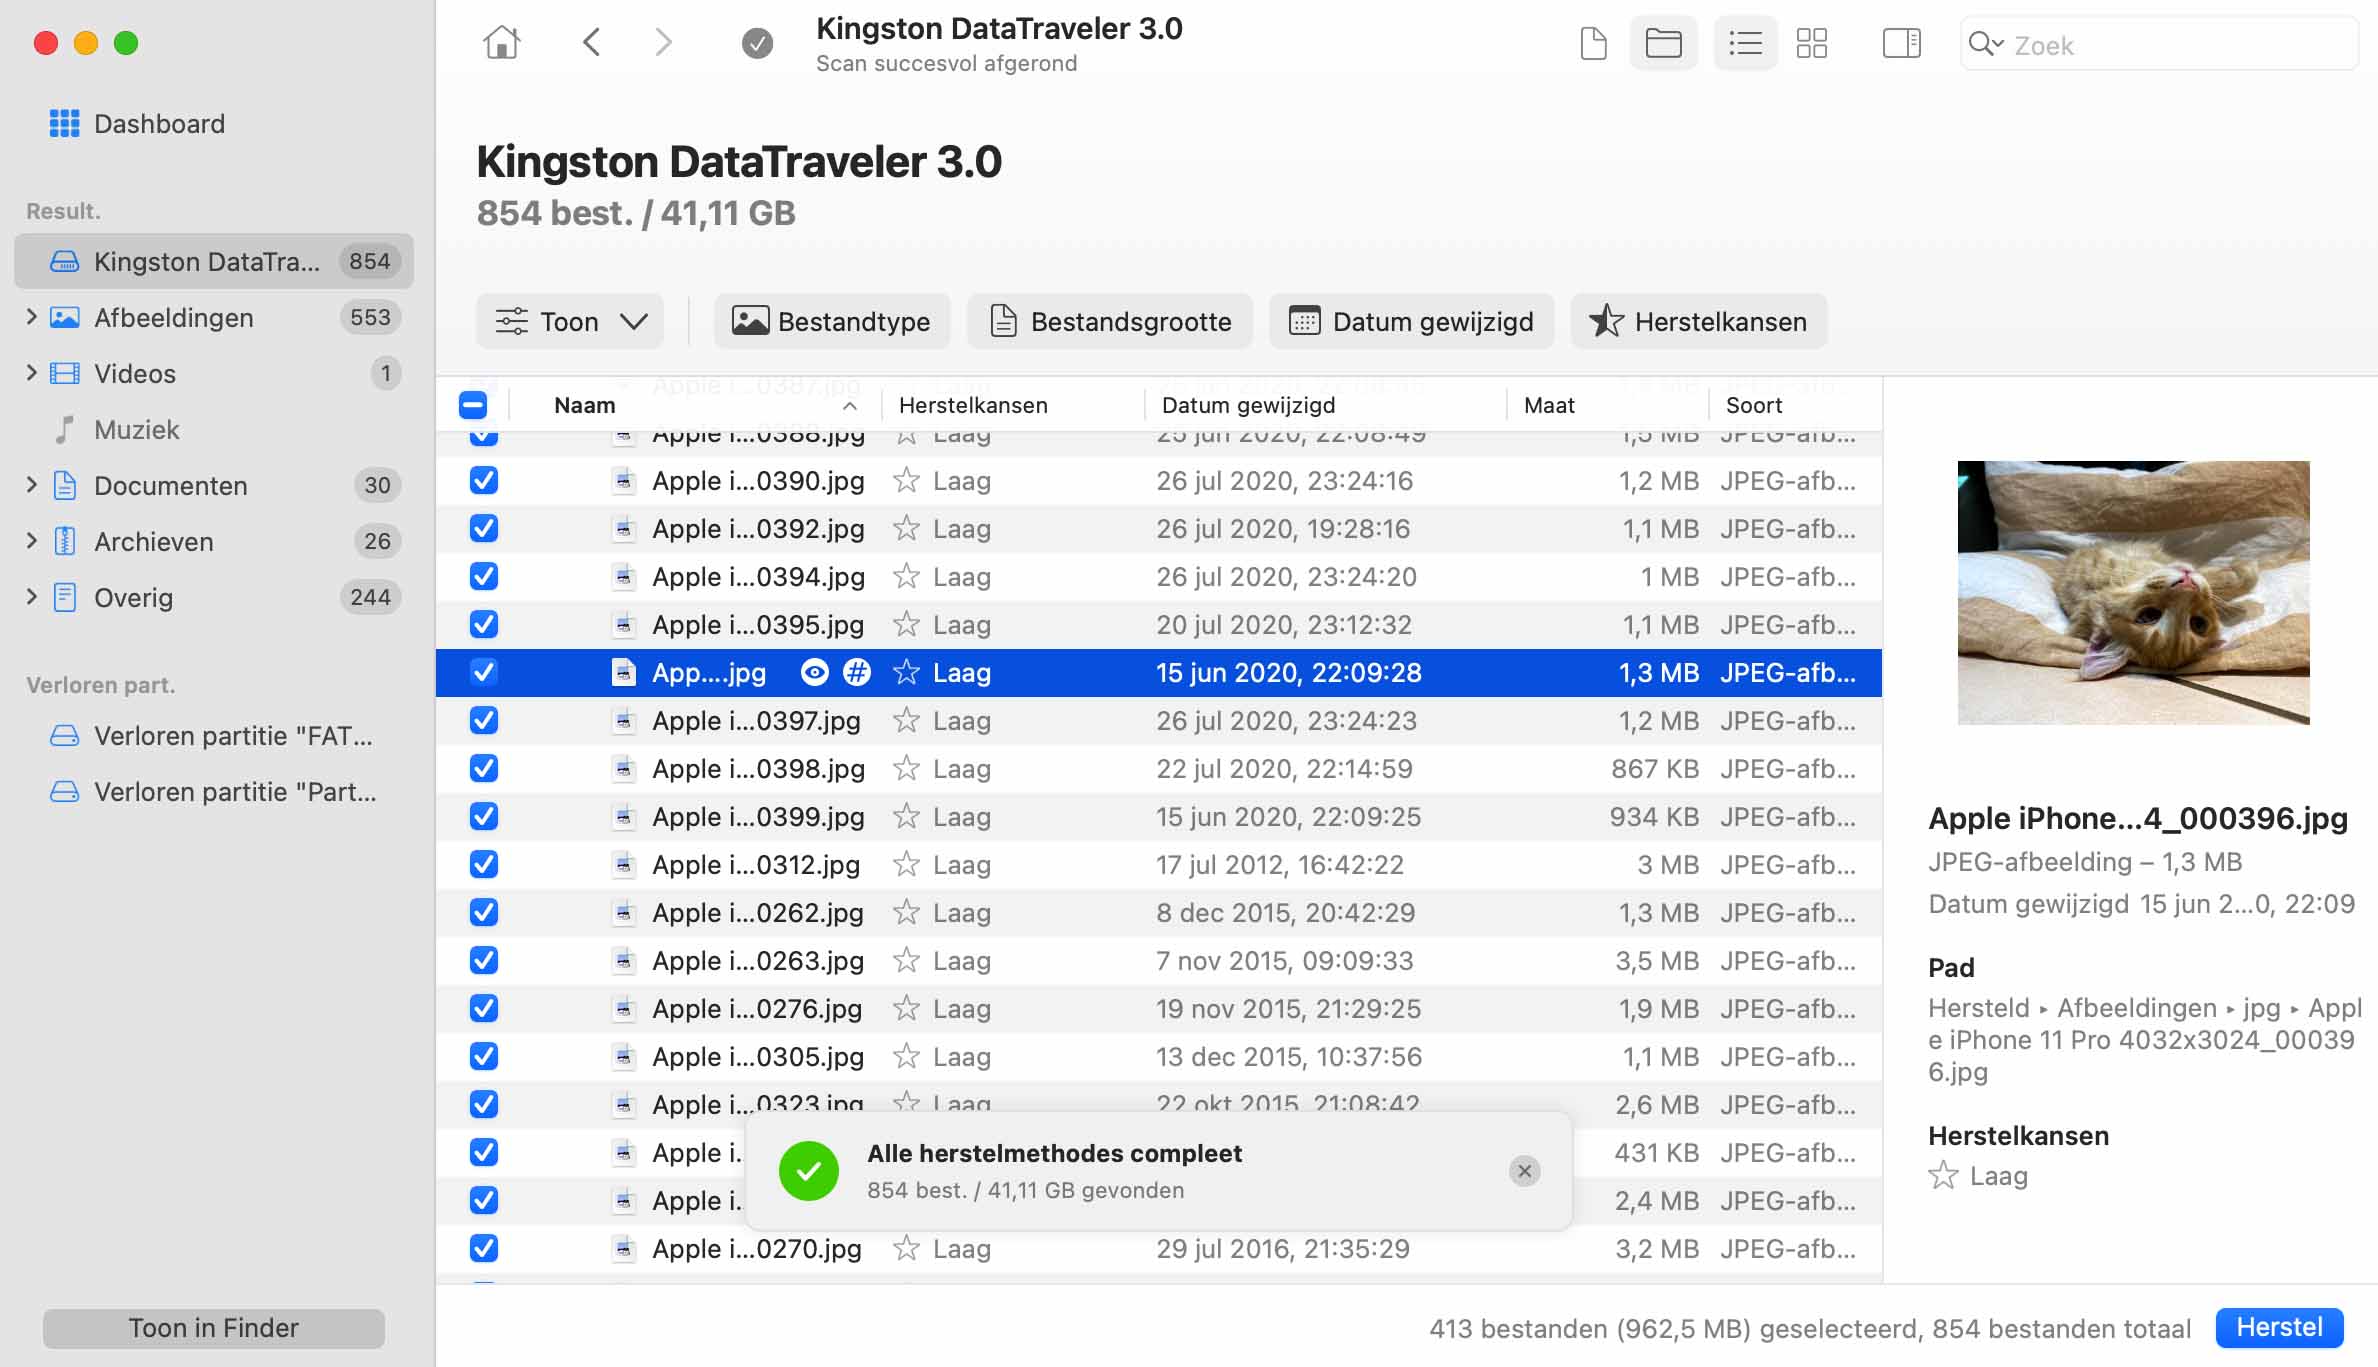Uncheck the checkbox for Apple i...0394.jpg

[x=484, y=576]
